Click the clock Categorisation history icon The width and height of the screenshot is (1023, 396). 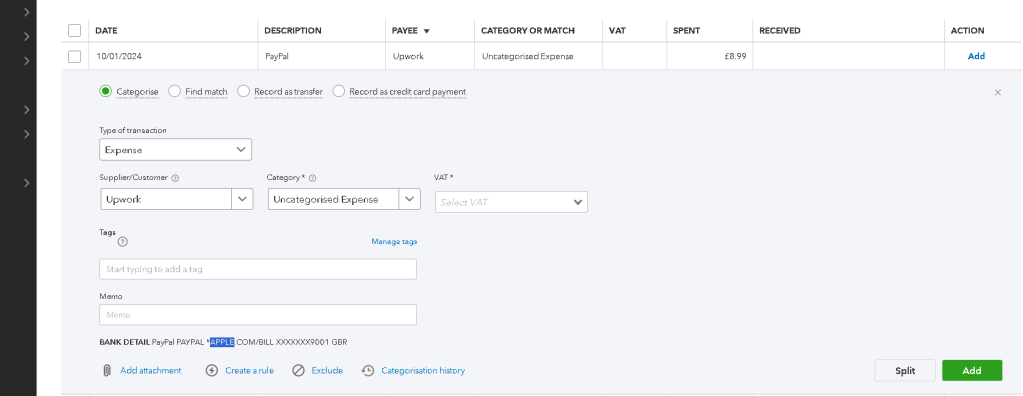tap(368, 371)
